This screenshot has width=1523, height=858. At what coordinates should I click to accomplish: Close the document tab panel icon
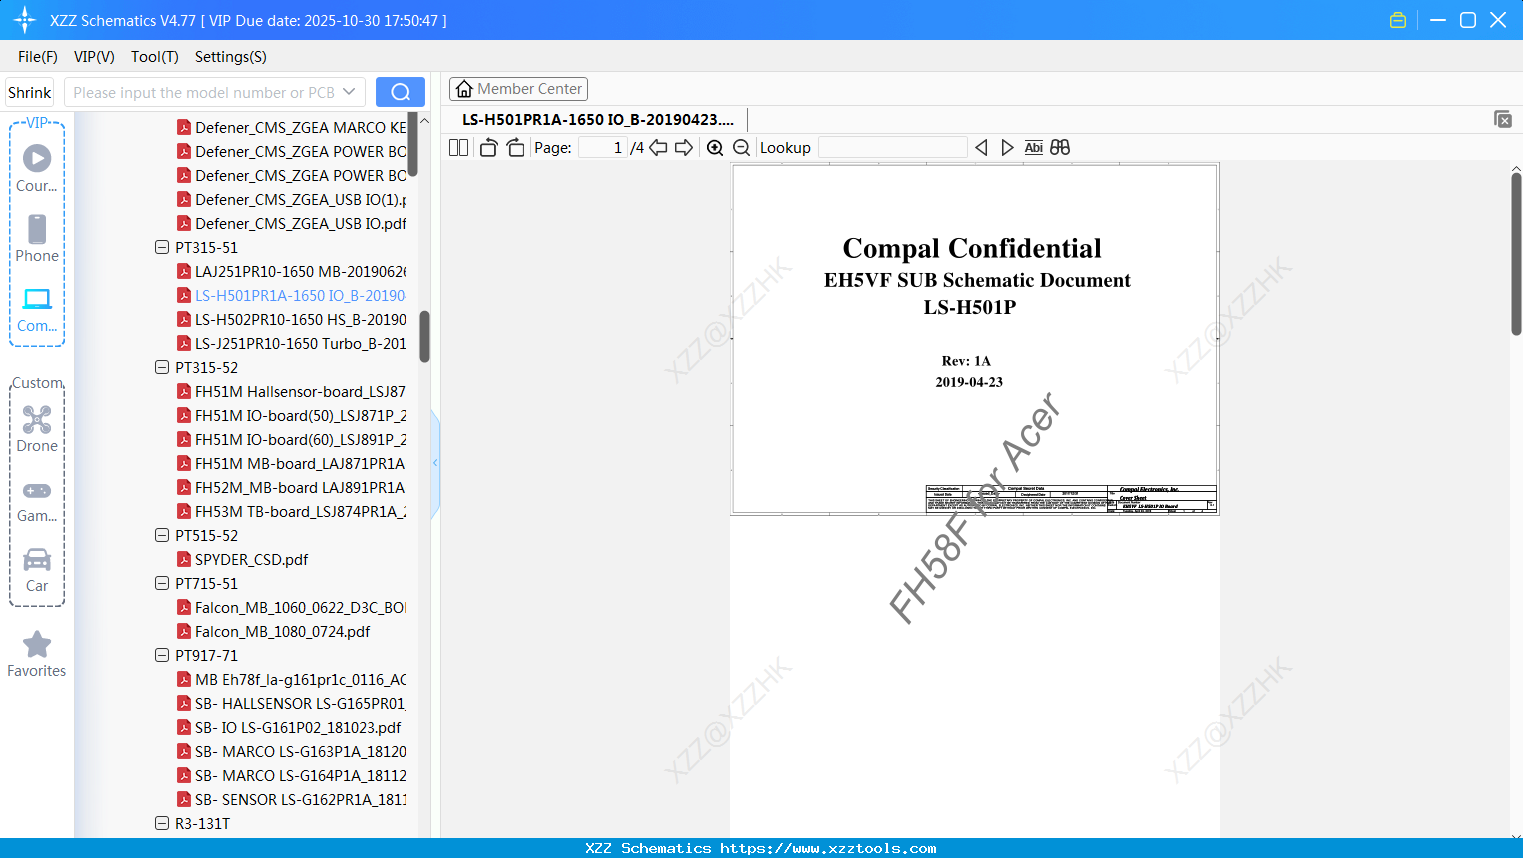(x=1503, y=119)
